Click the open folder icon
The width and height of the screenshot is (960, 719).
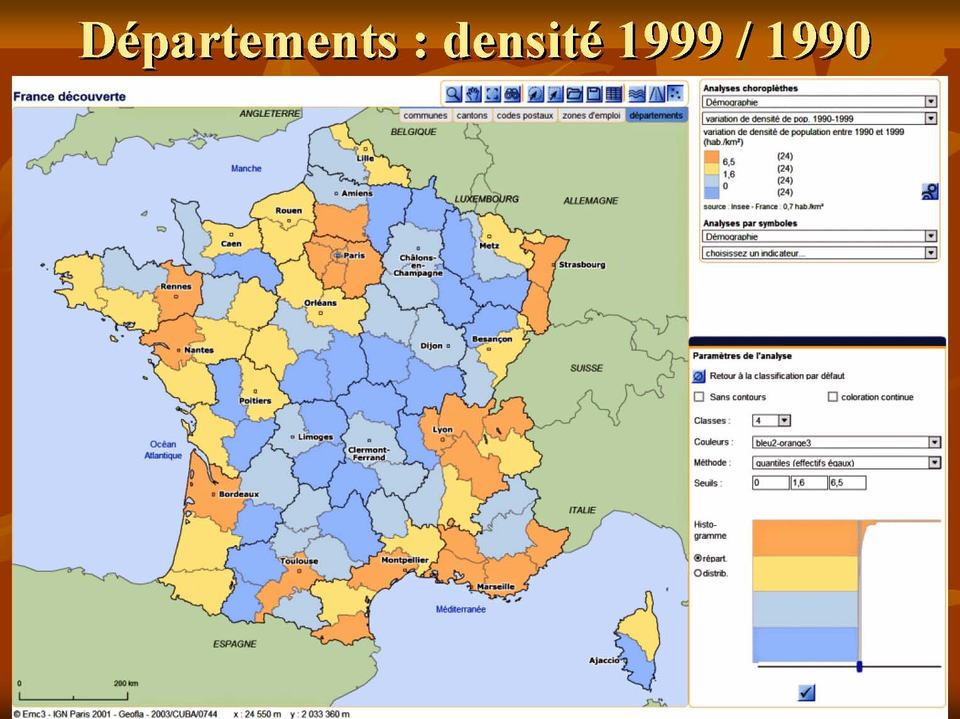574,94
